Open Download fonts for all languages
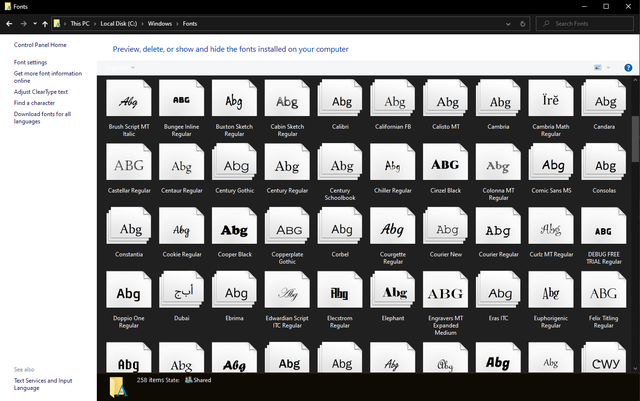 (x=42, y=118)
